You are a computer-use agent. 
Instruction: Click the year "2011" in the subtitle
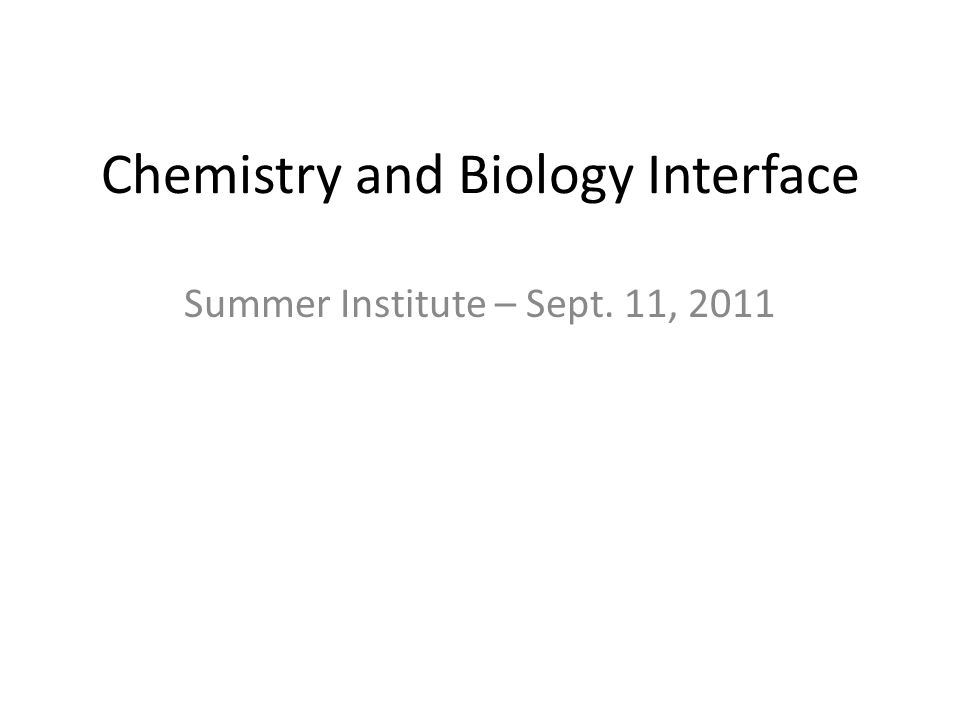pyautogui.click(x=732, y=304)
